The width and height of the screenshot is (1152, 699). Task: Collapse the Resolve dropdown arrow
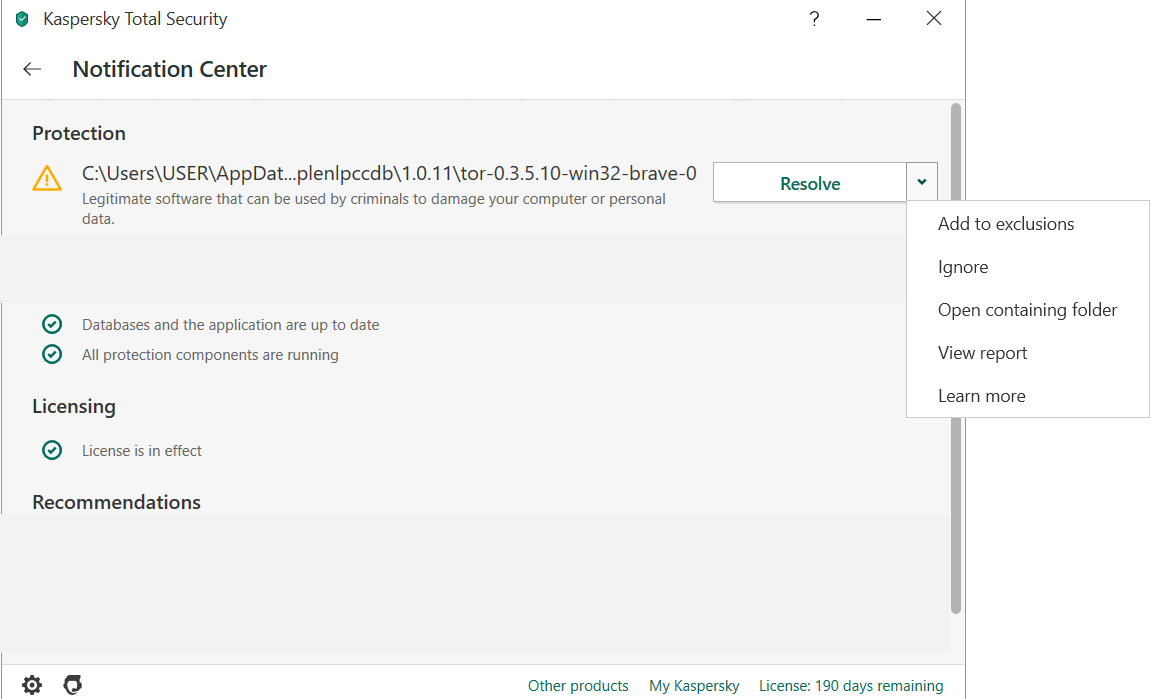pyautogui.click(x=922, y=182)
